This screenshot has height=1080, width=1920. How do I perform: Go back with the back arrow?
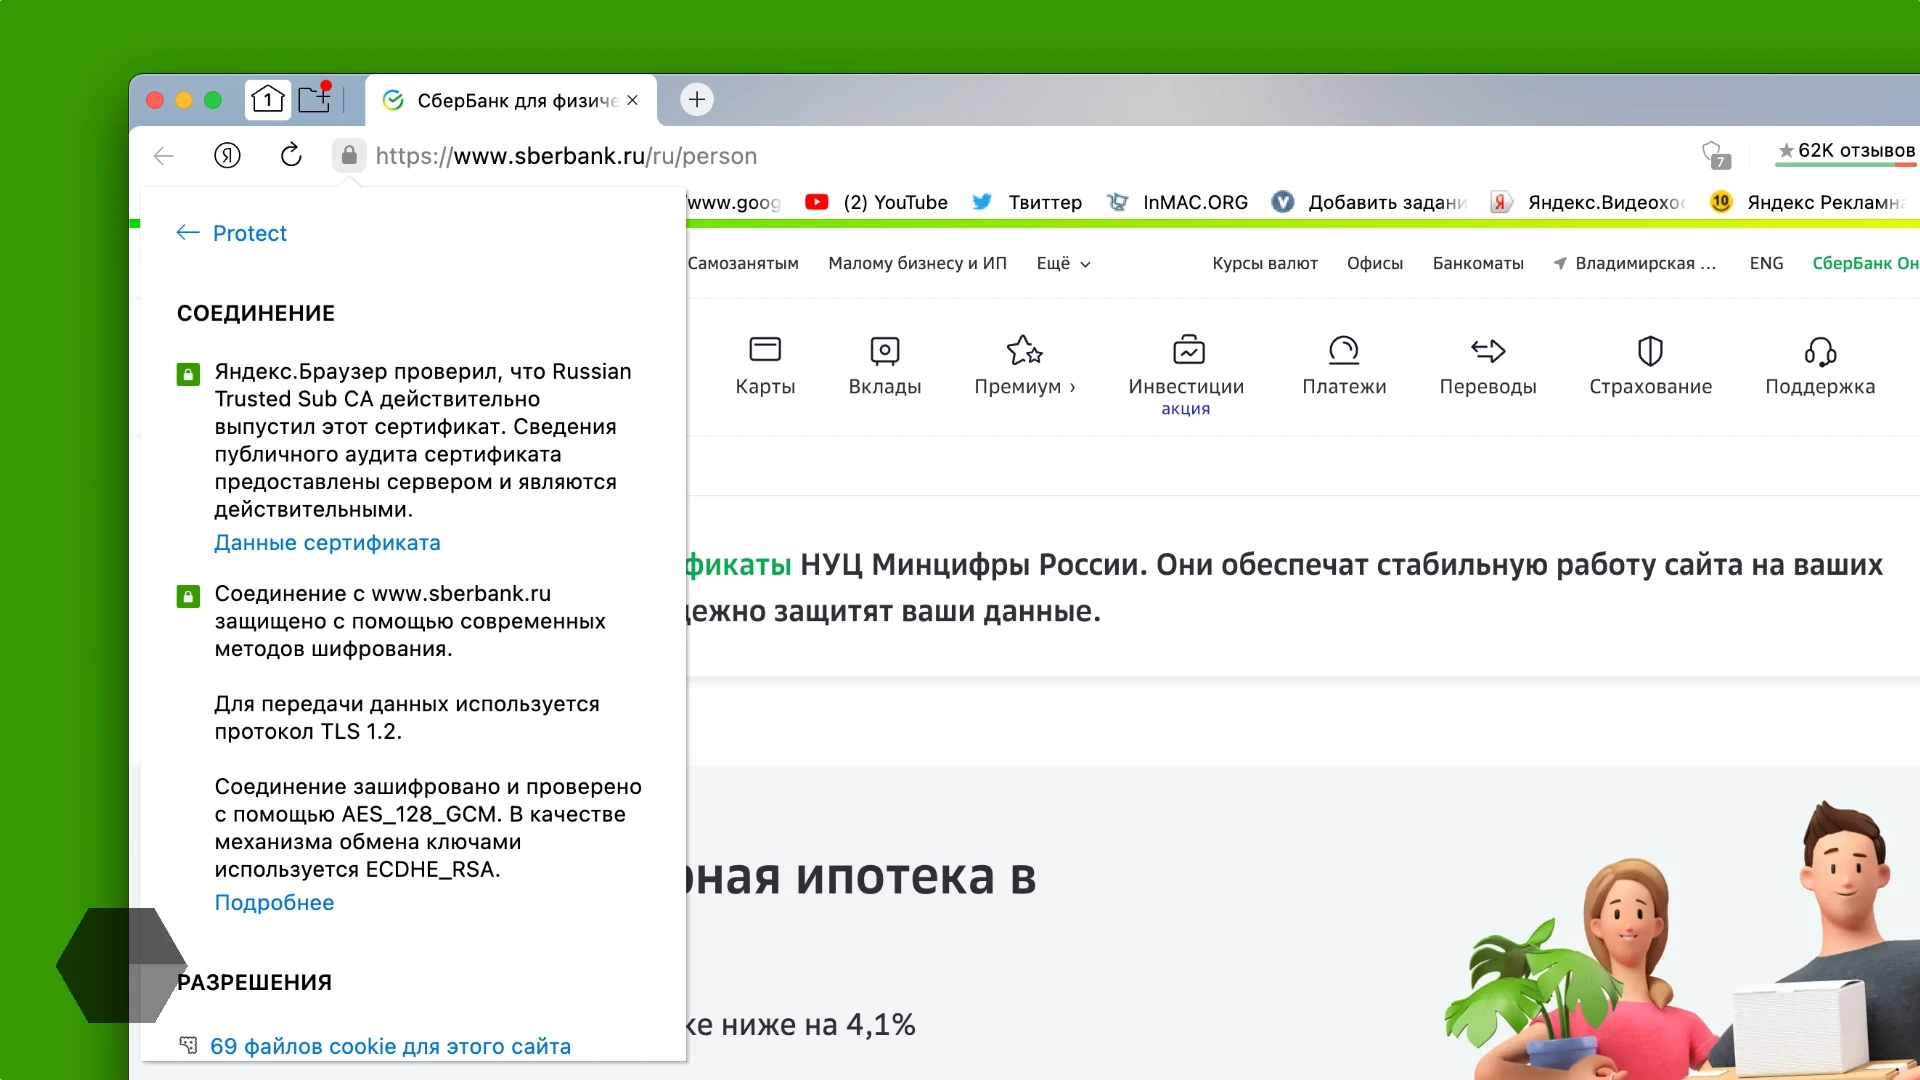(164, 156)
